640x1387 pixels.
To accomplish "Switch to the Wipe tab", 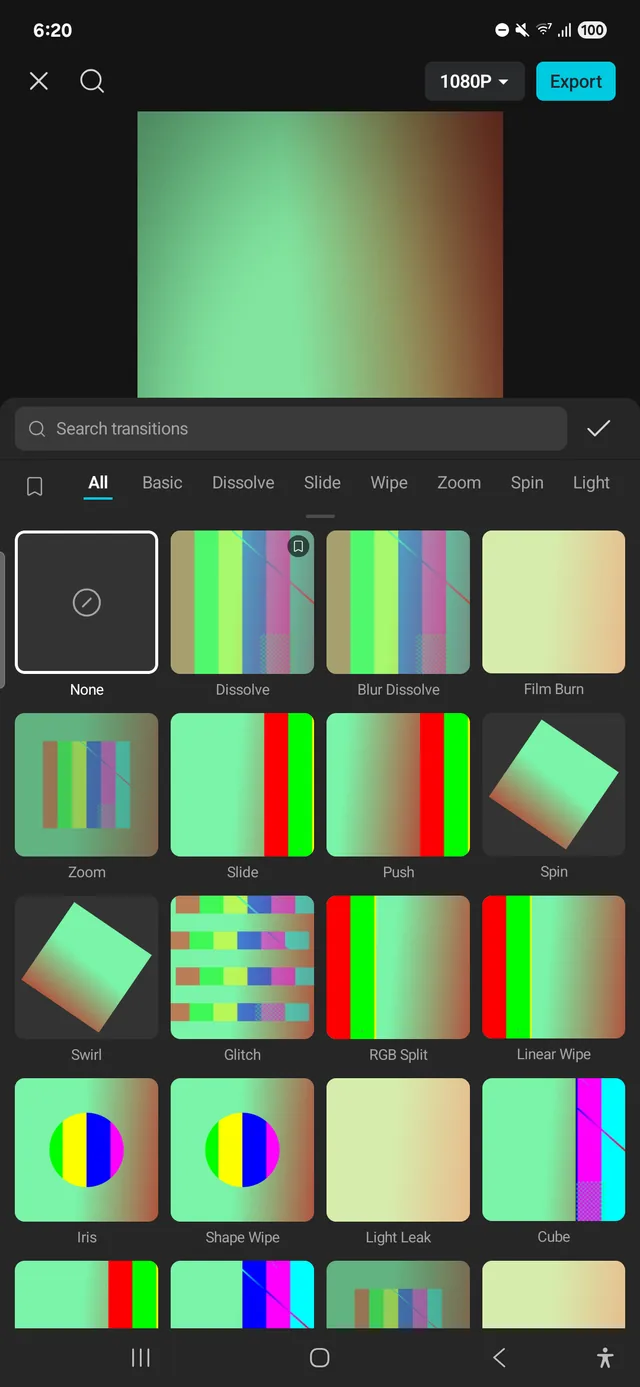I will pos(389,482).
